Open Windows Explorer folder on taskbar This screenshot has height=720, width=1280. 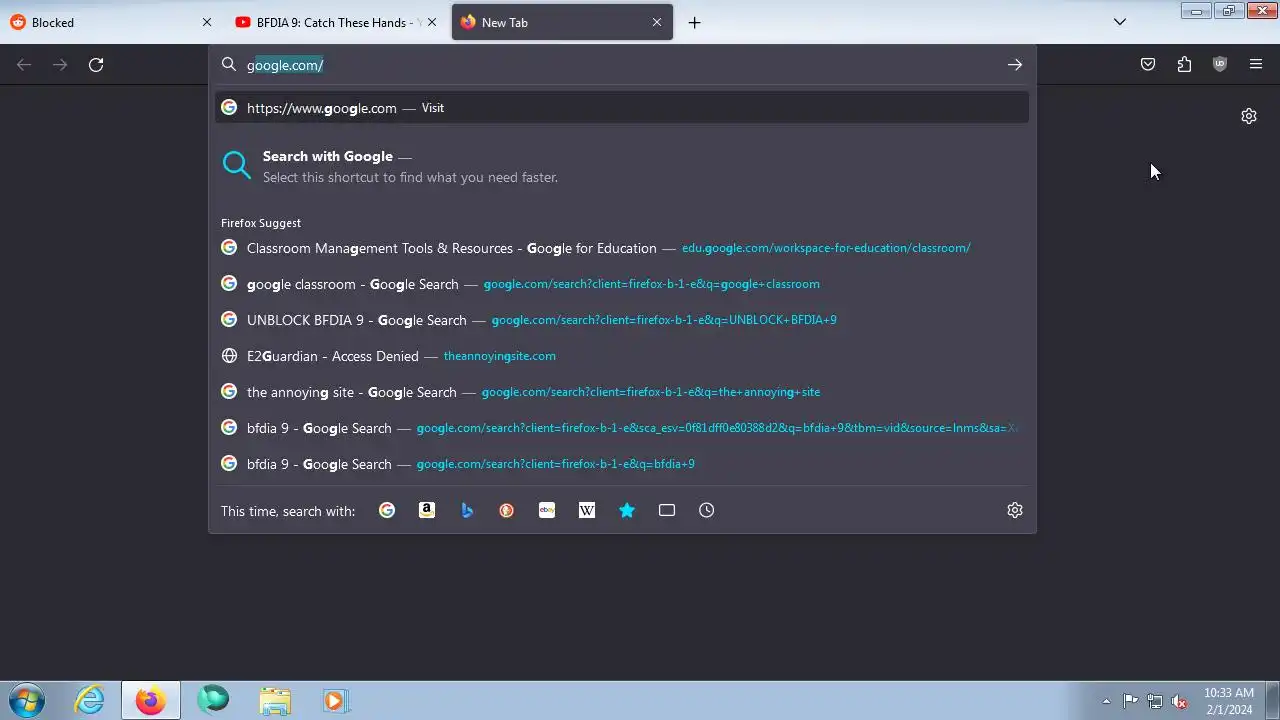click(x=275, y=700)
